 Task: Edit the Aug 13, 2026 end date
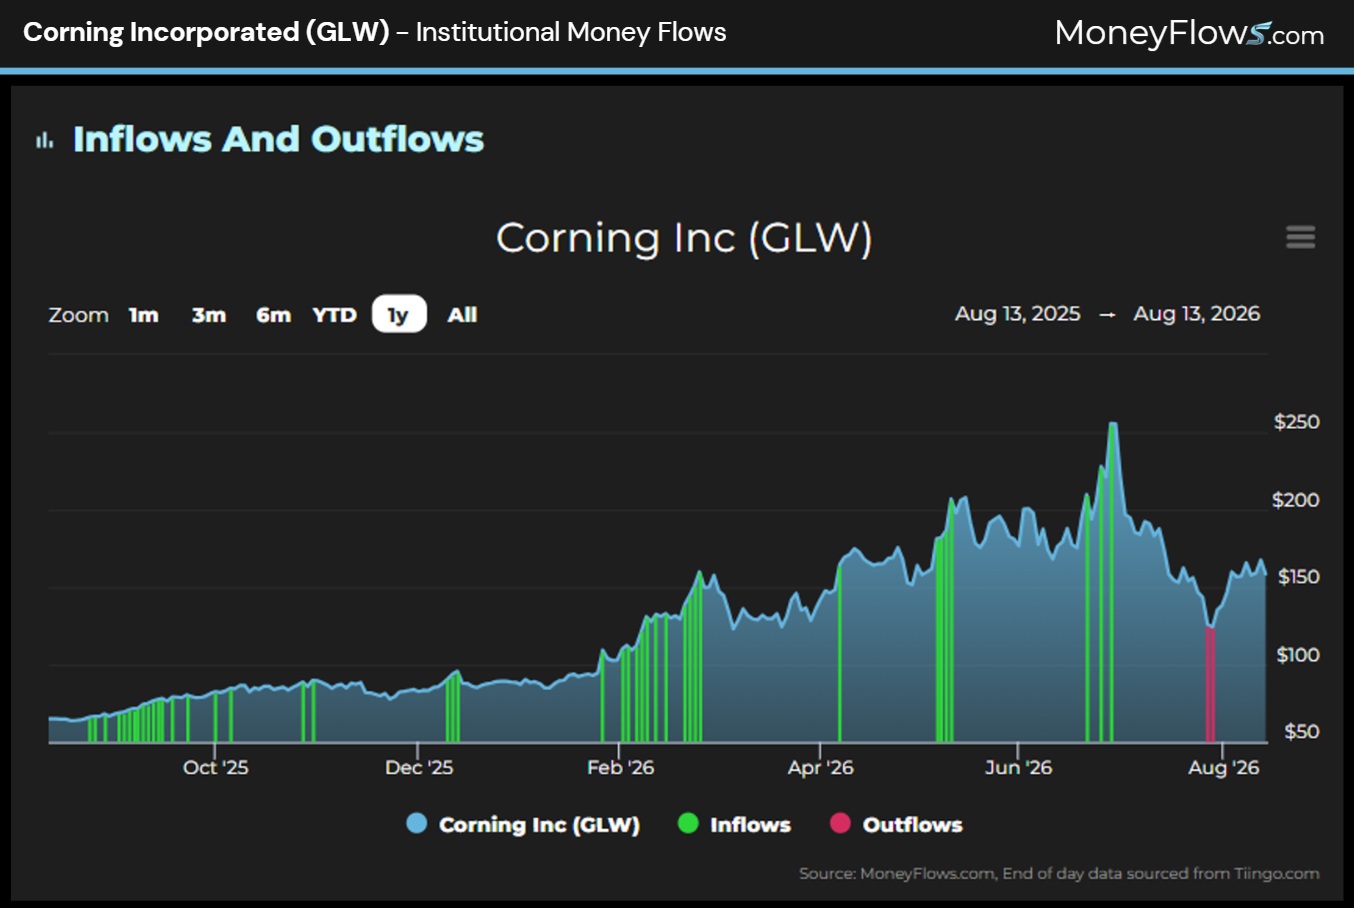(x=1196, y=314)
